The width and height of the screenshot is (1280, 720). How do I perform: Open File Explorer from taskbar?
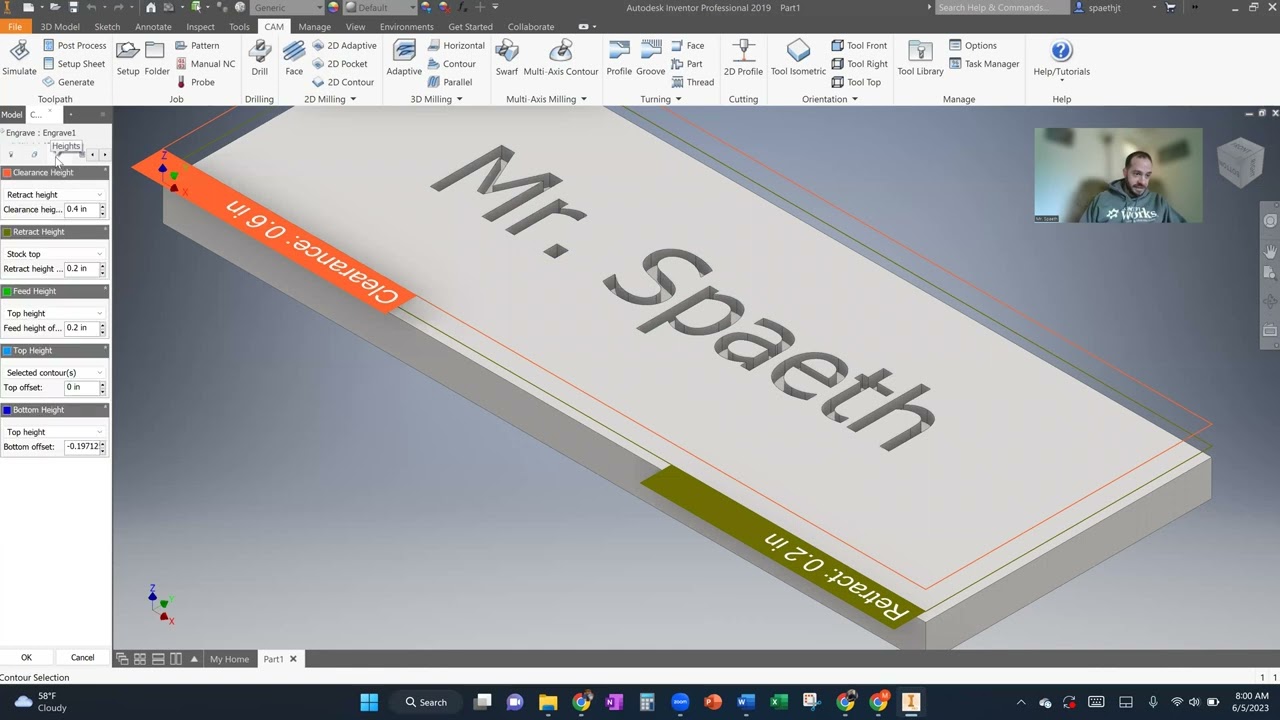[x=548, y=702]
